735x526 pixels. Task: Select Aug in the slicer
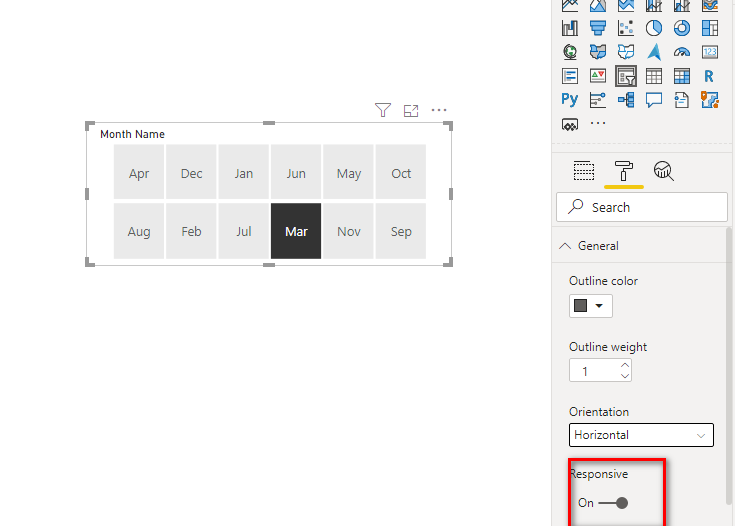point(139,231)
